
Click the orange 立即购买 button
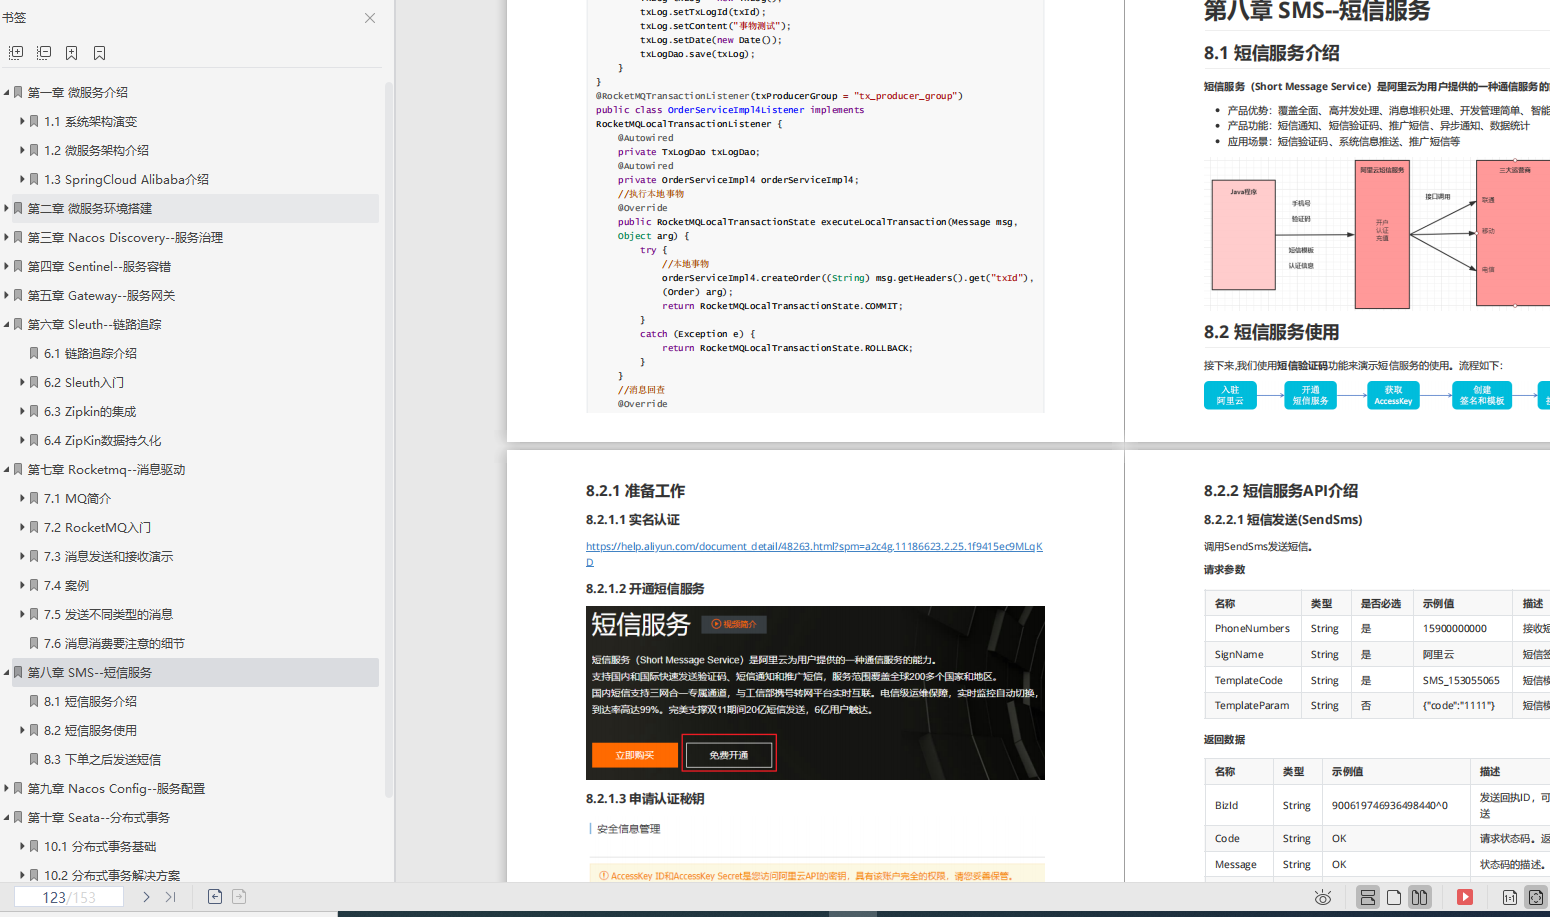pyautogui.click(x=634, y=755)
